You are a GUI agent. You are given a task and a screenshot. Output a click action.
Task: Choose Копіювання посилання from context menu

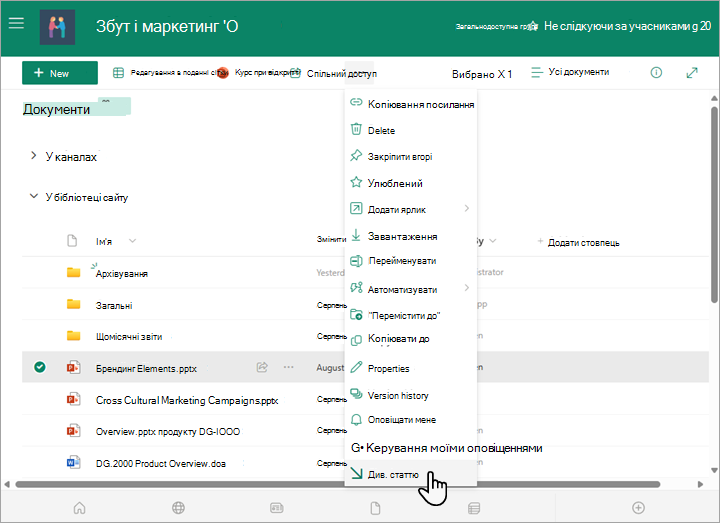click(x=411, y=104)
